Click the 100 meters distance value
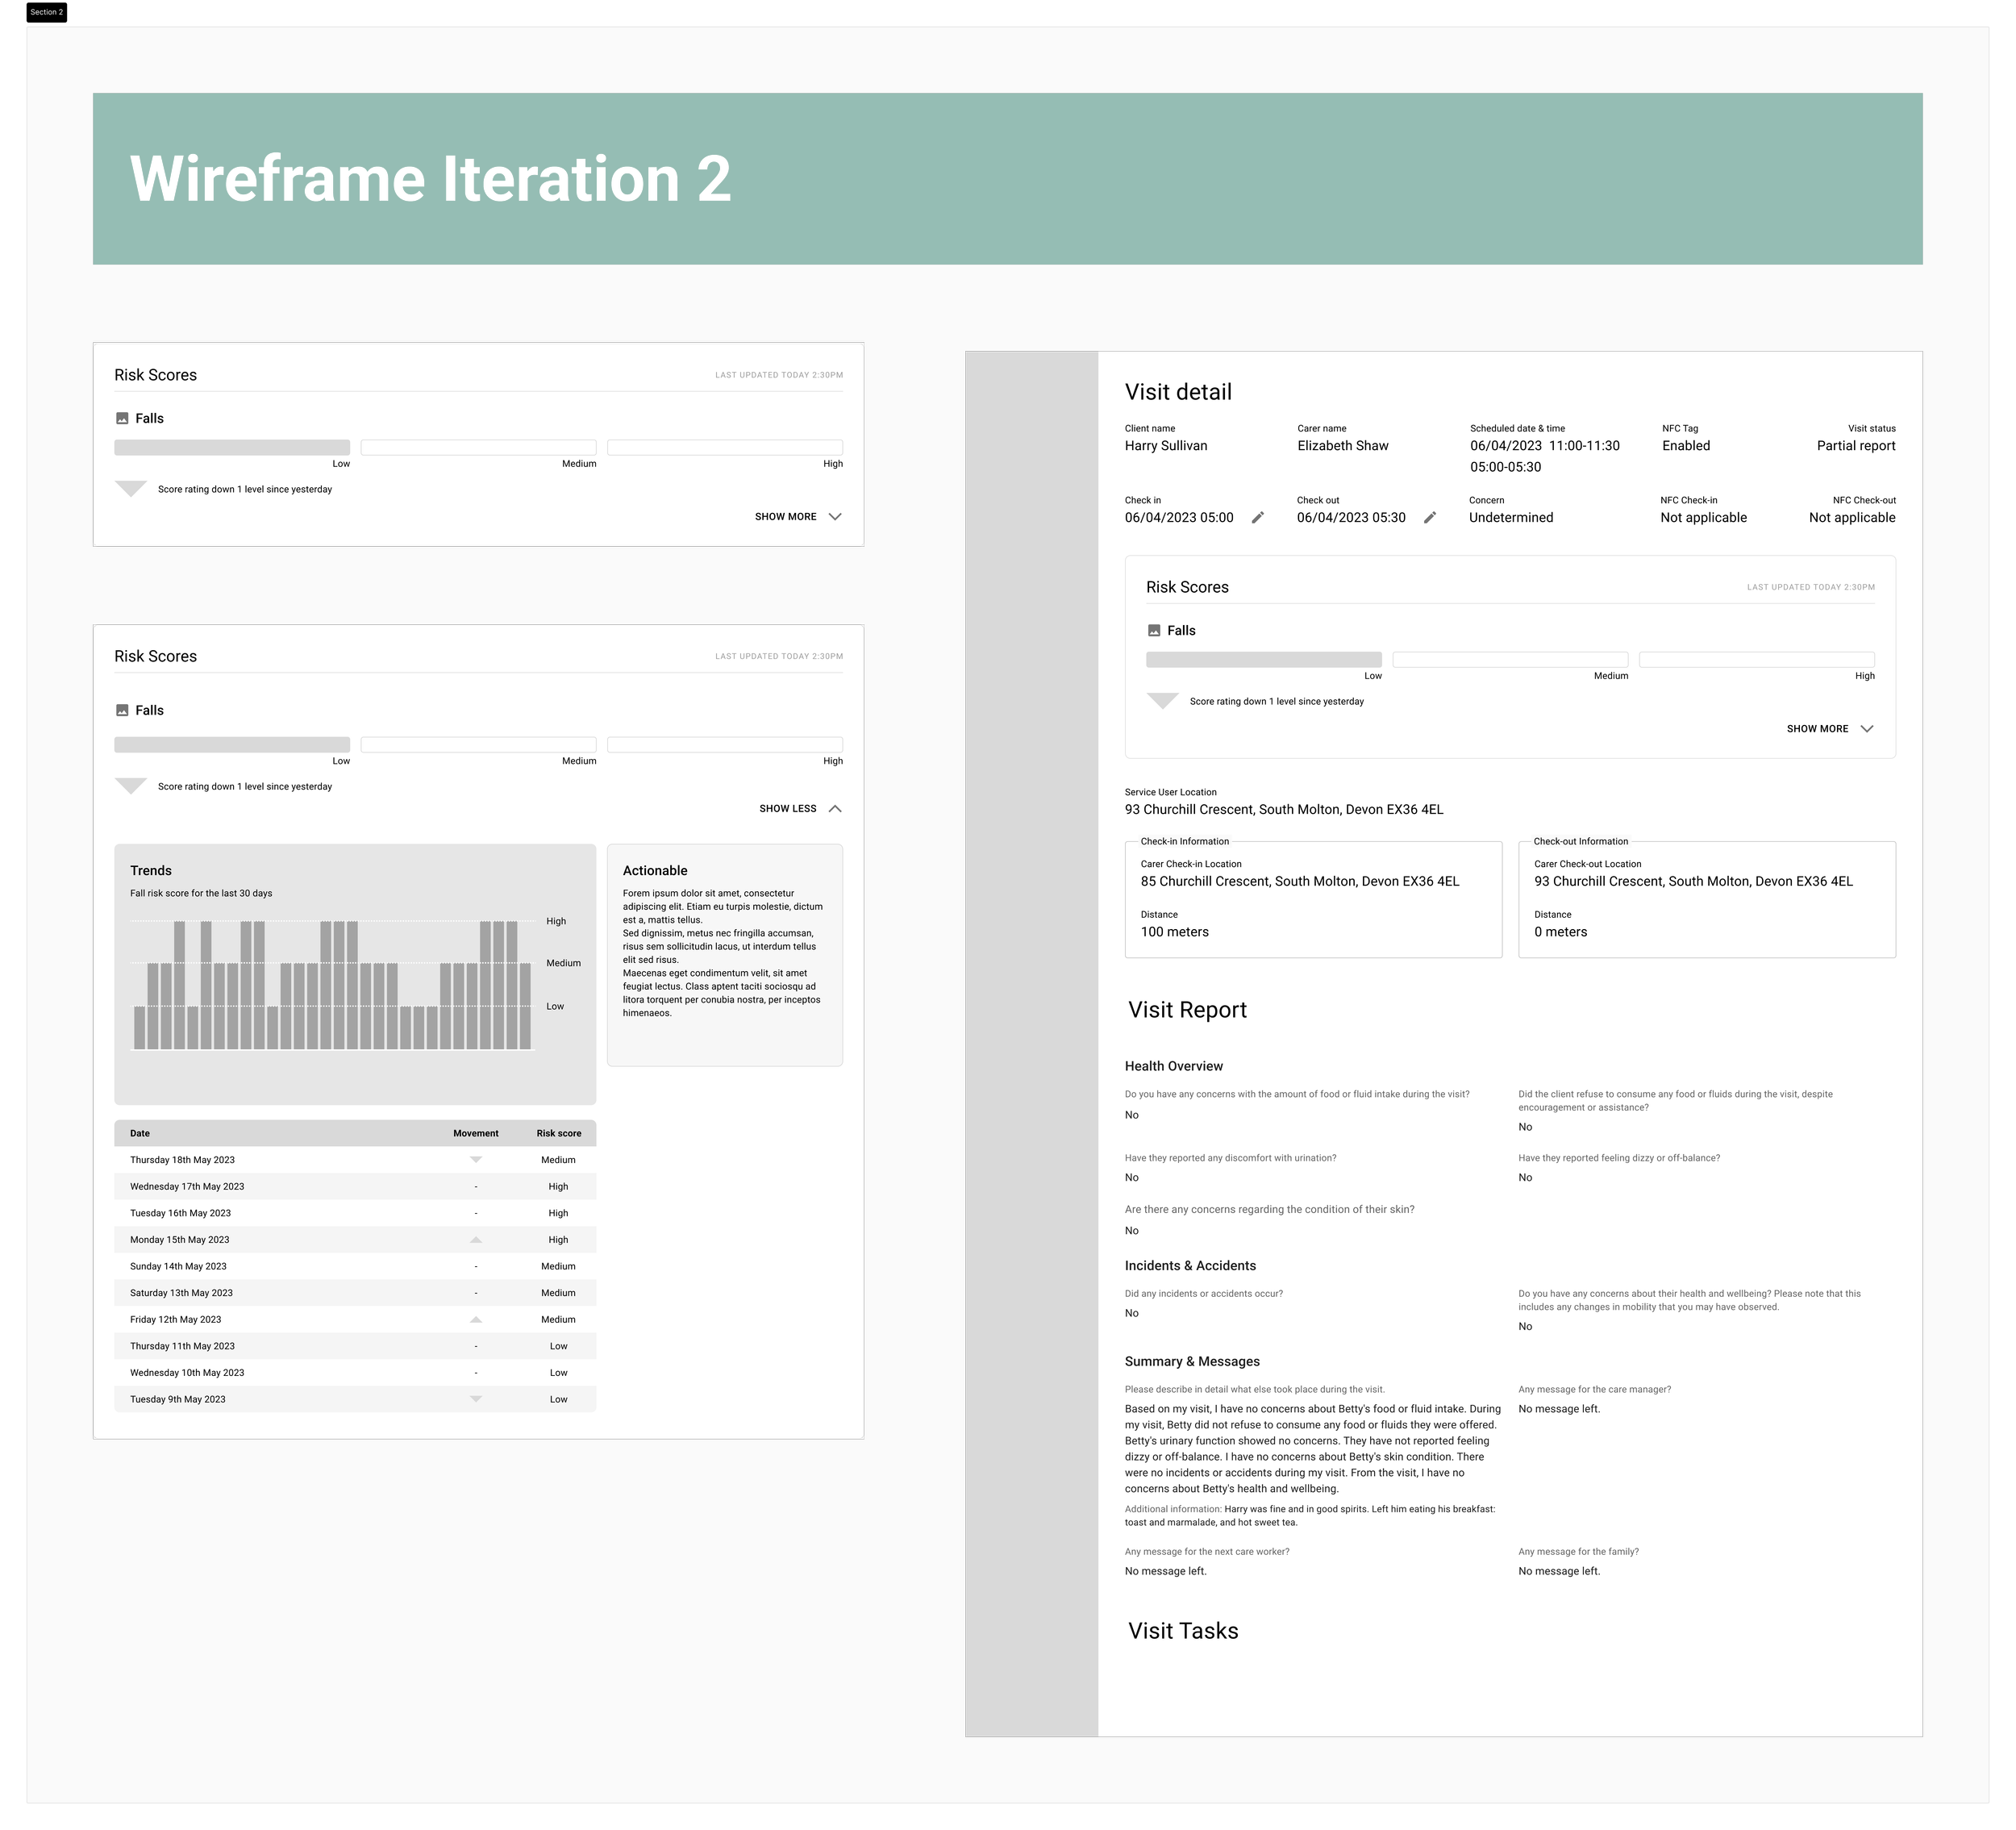 click(x=1175, y=931)
